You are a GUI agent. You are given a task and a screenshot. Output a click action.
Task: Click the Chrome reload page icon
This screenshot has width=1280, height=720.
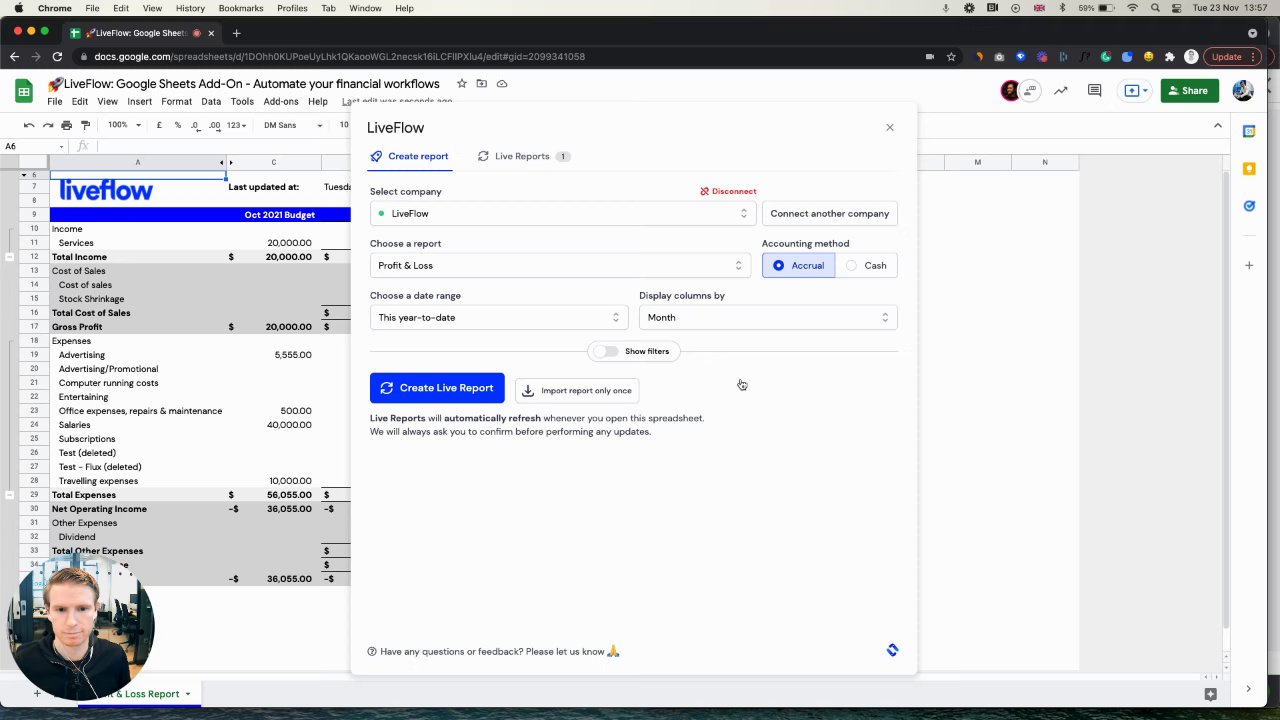coord(57,57)
